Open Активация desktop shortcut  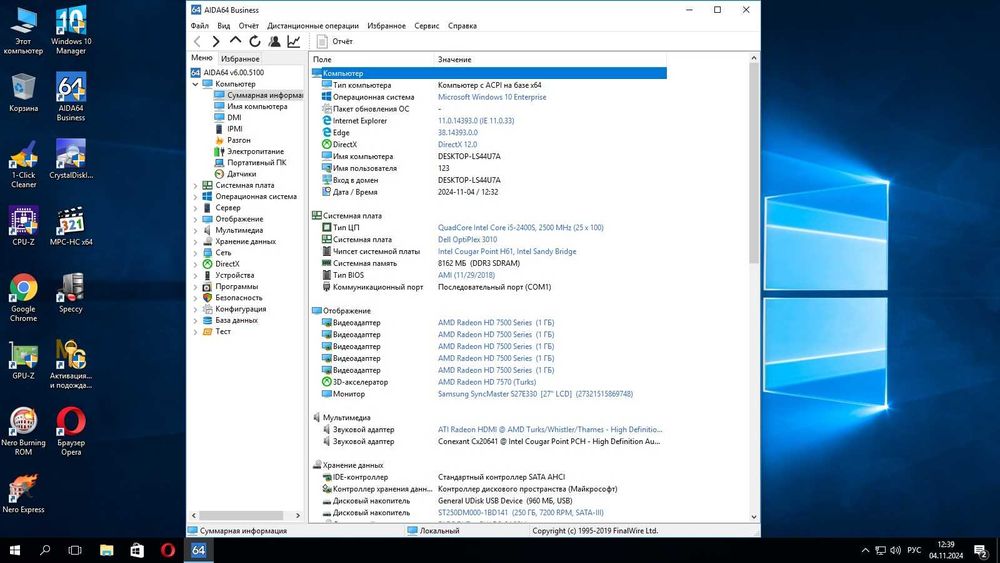tap(71, 365)
